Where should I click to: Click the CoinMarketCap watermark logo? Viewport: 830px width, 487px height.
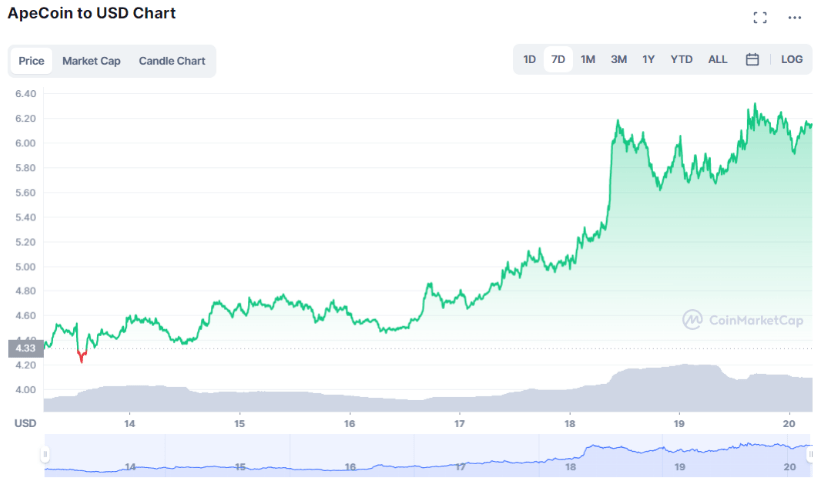tap(743, 320)
